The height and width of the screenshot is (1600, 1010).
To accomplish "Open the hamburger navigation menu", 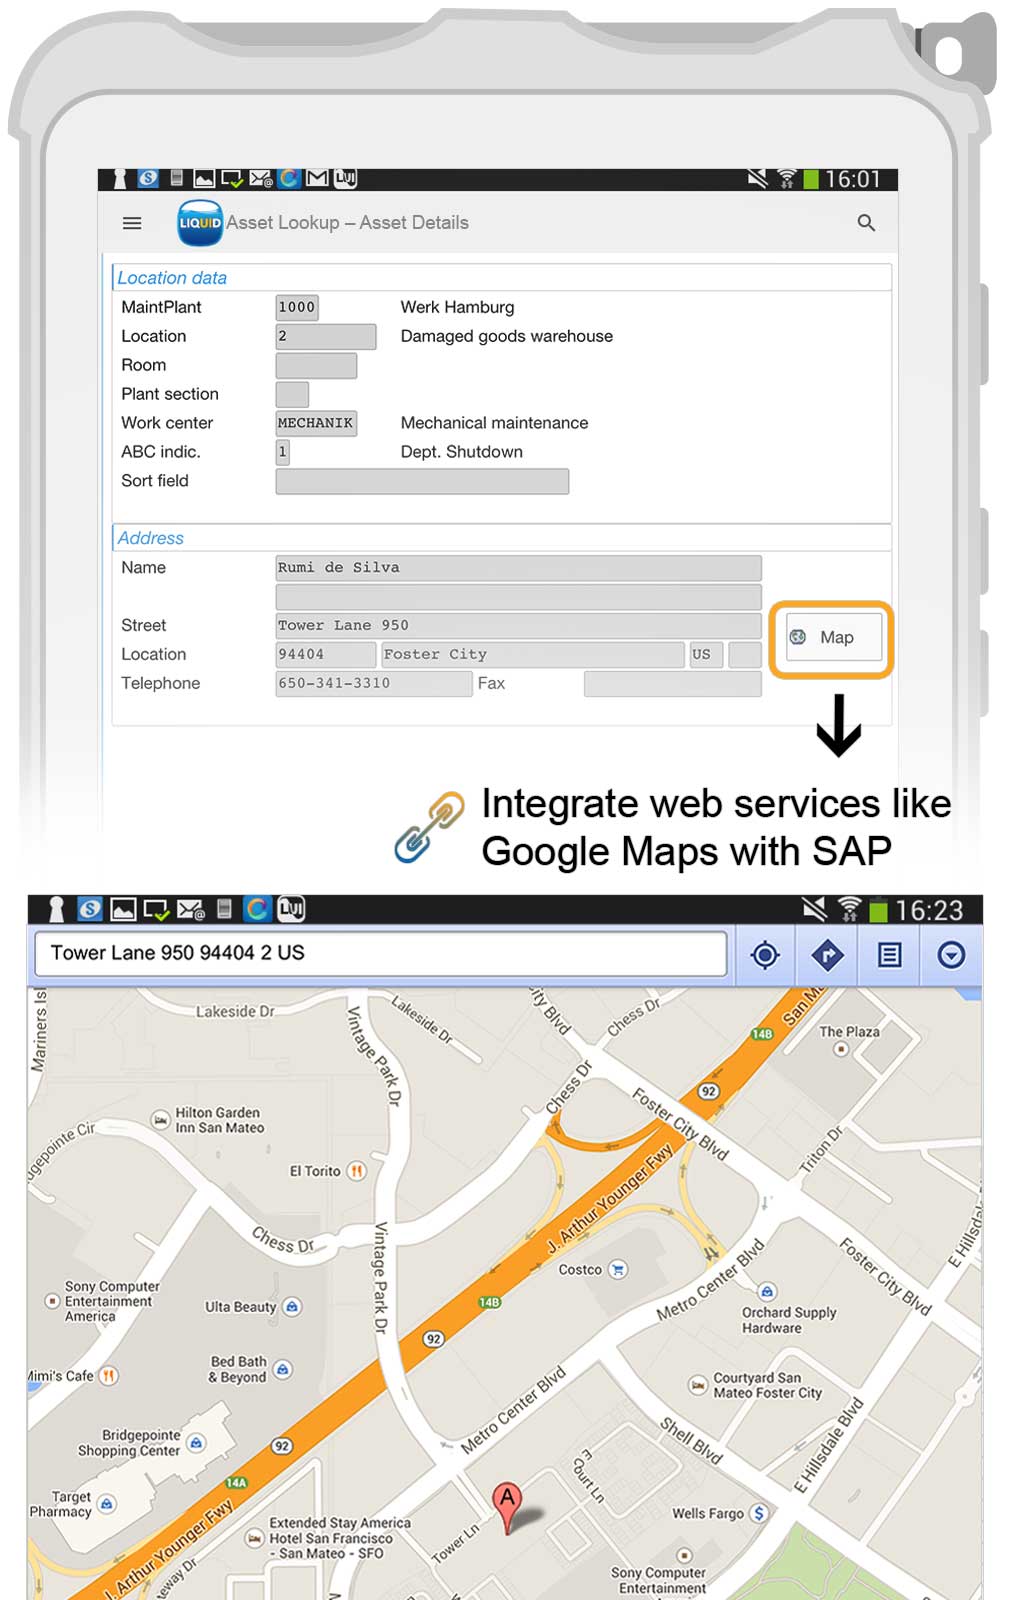I will (132, 223).
